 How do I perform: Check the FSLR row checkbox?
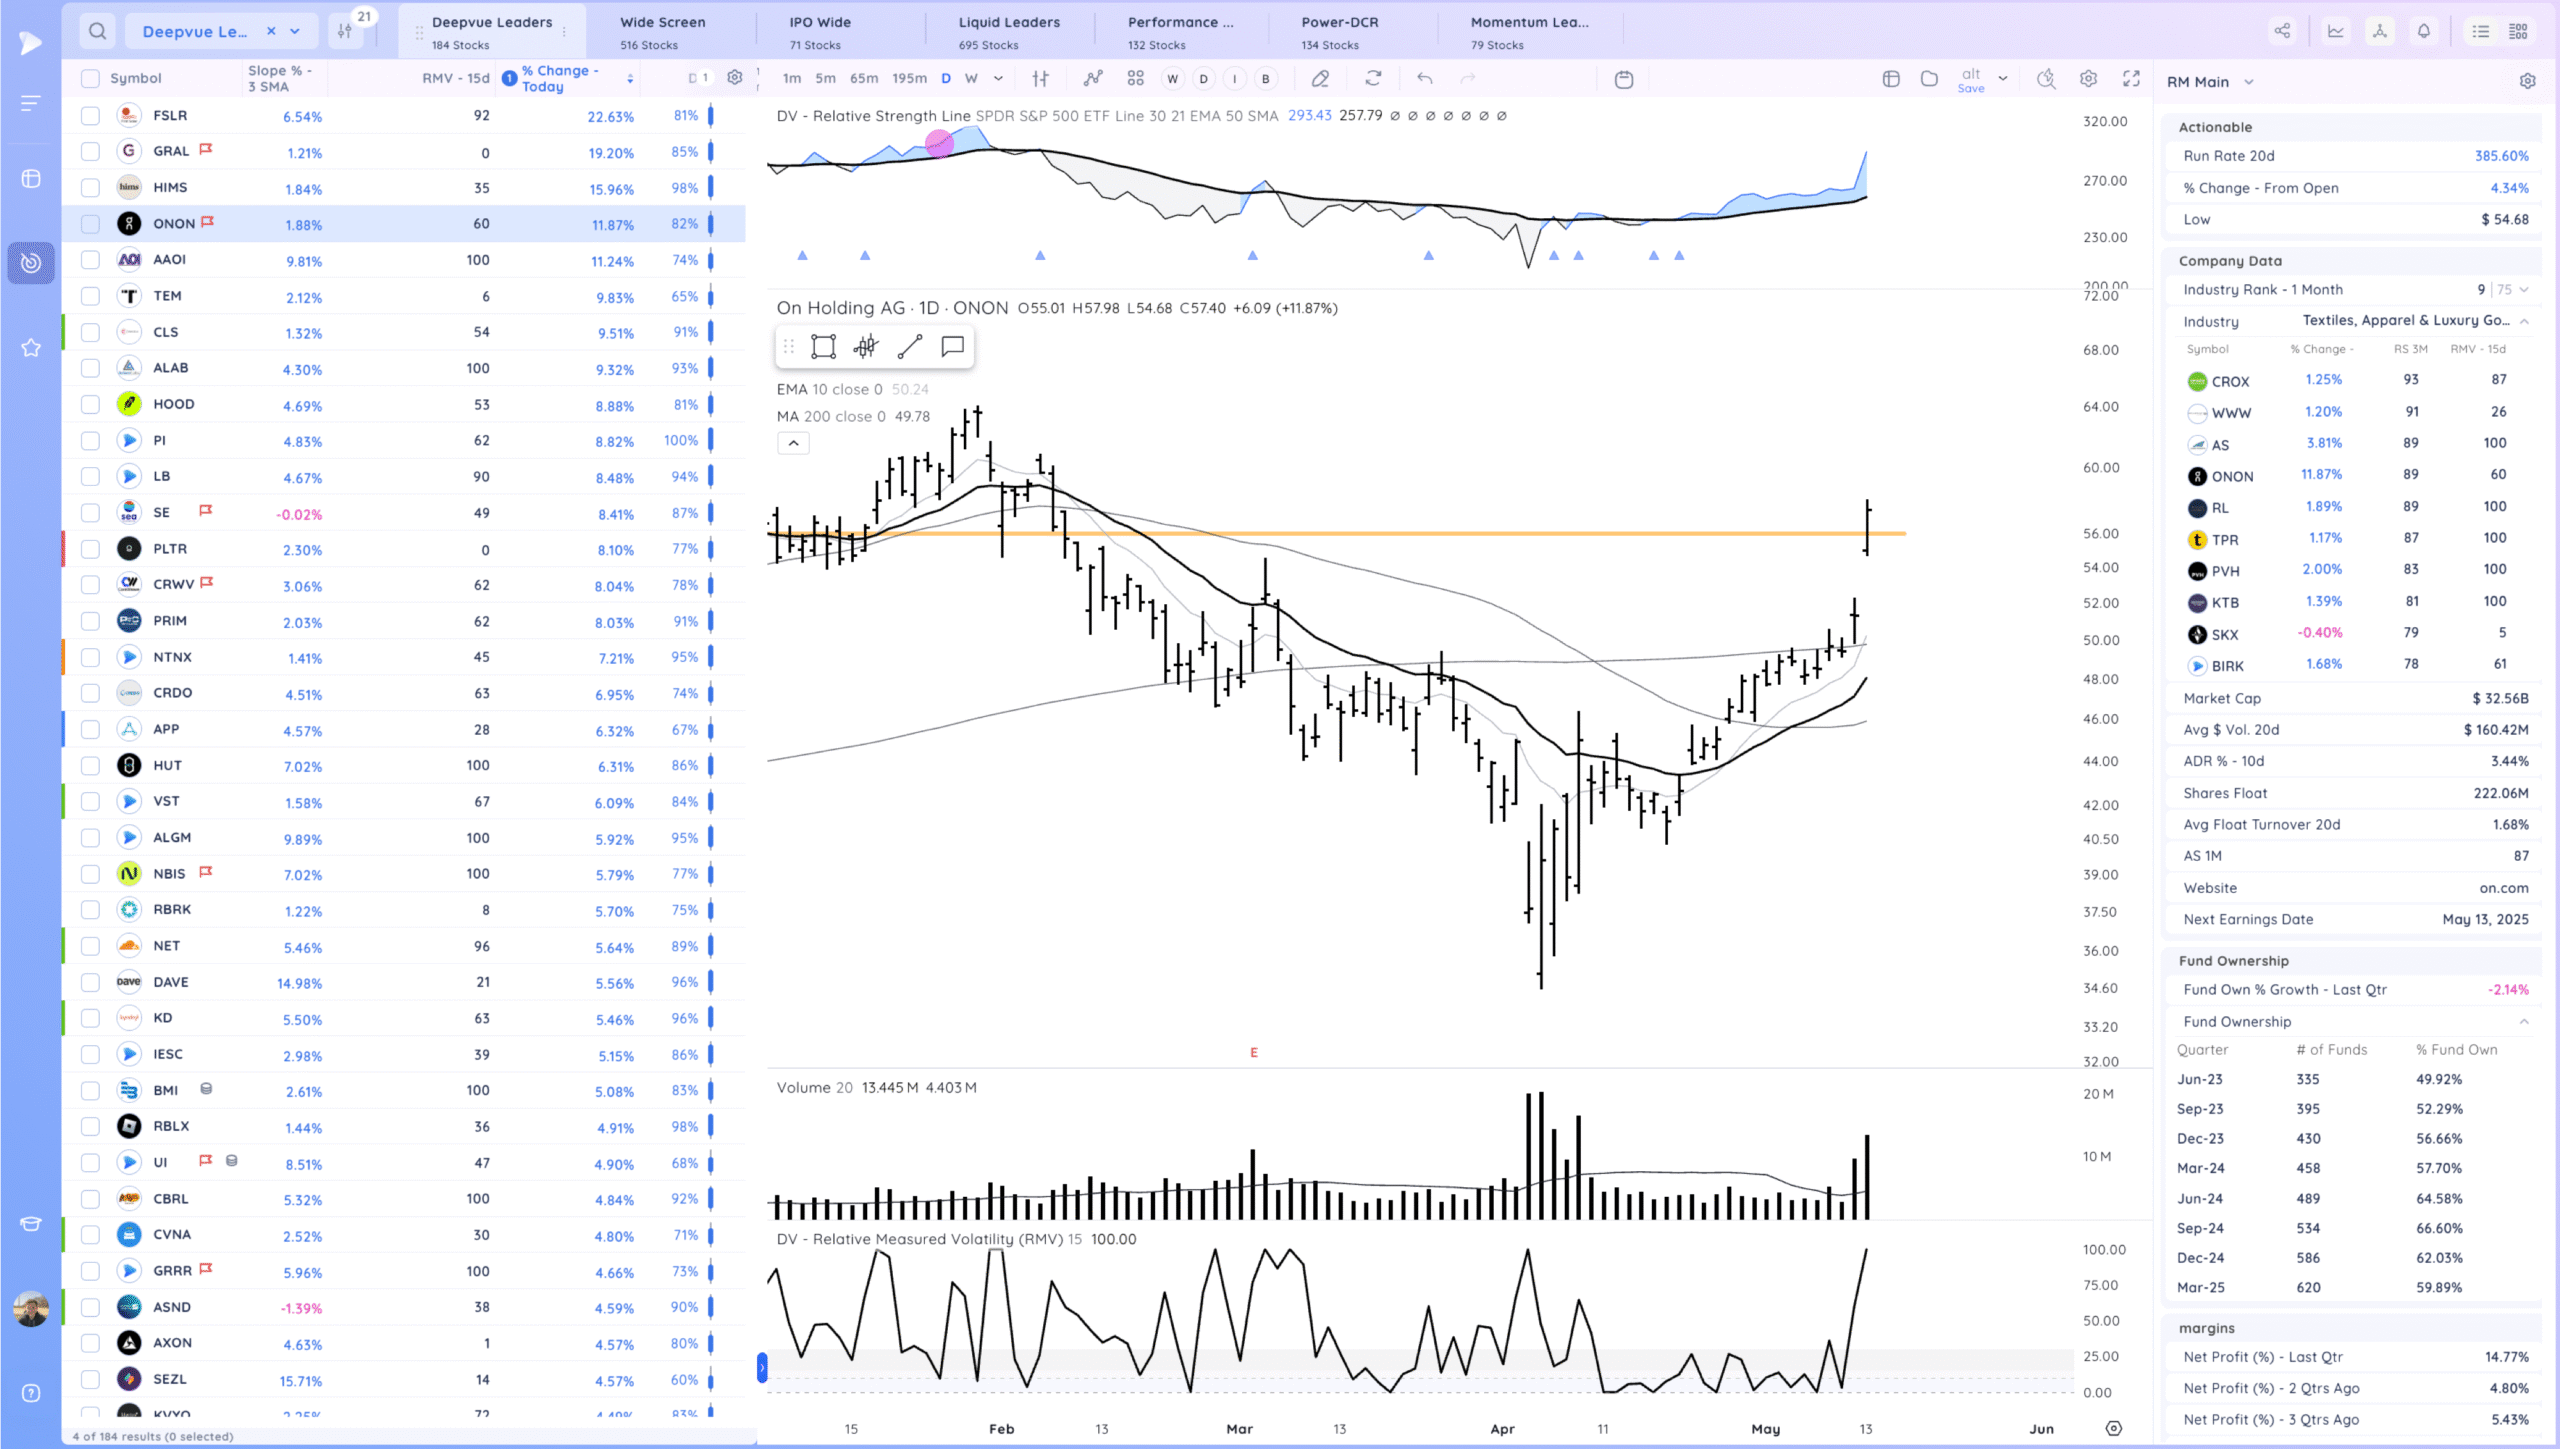coord(90,116)
